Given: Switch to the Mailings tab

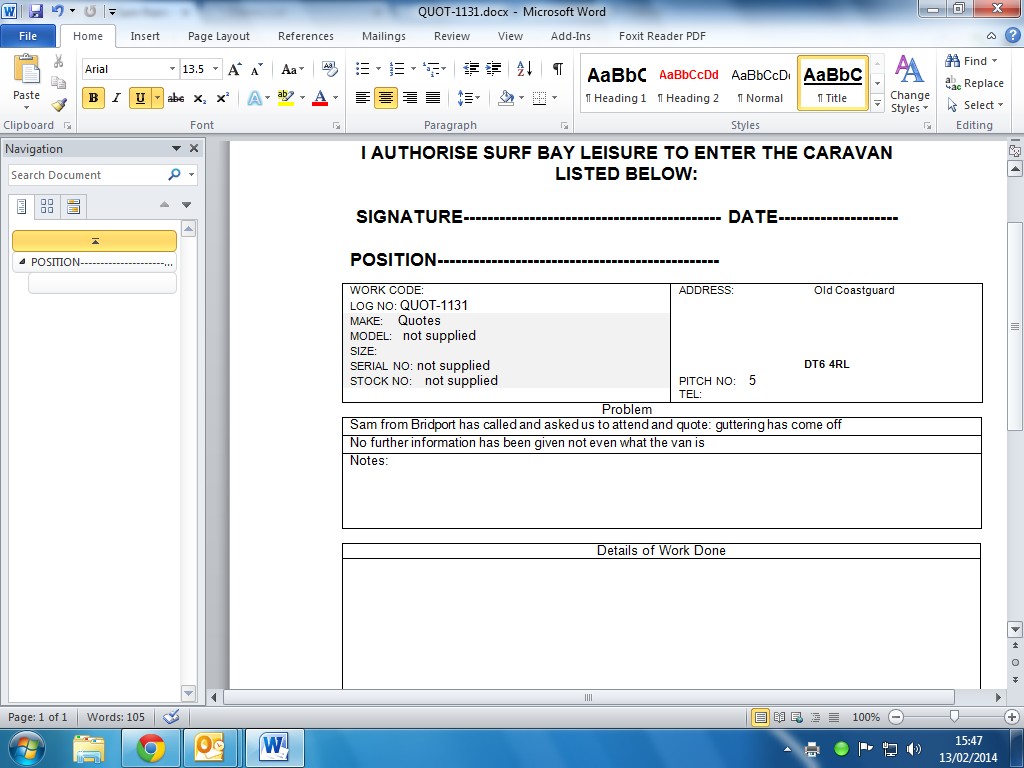Looking at the screenshot, I should click(384, 36).
